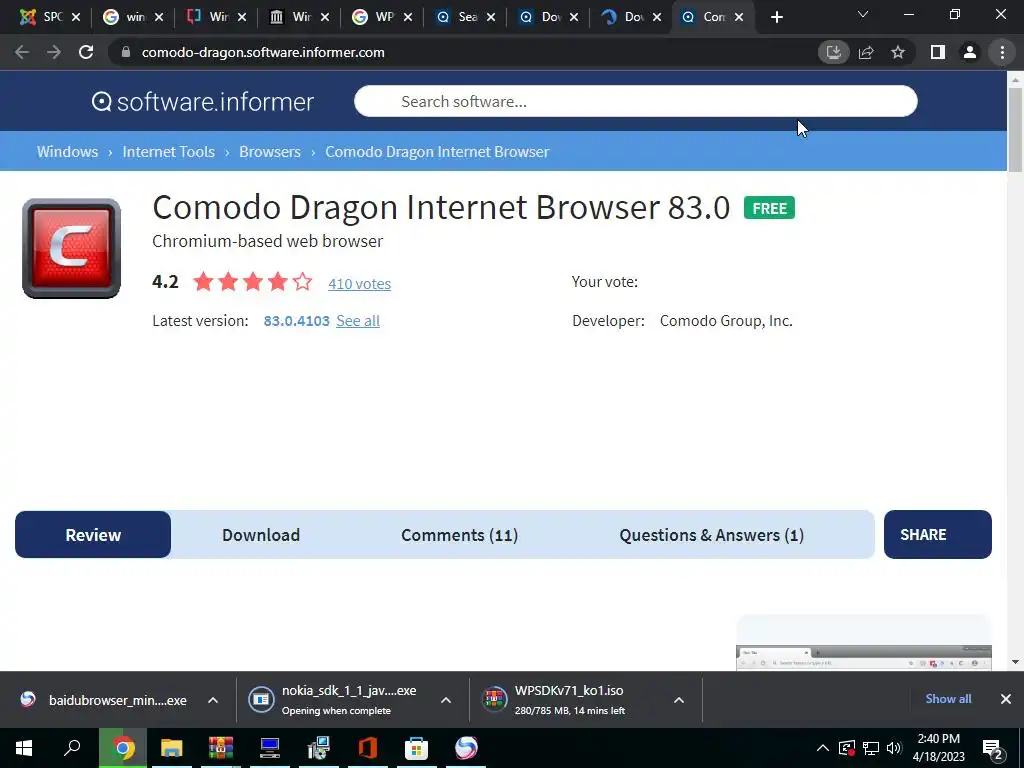Screen dimensions: 1024x768
Task: Open the Internet Tools breadcrumb
Action: [168, 152]
